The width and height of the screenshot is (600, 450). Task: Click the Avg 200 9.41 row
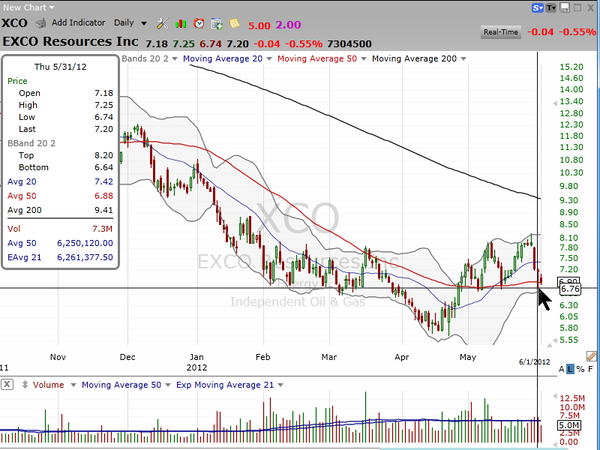(x=60, y=210)
